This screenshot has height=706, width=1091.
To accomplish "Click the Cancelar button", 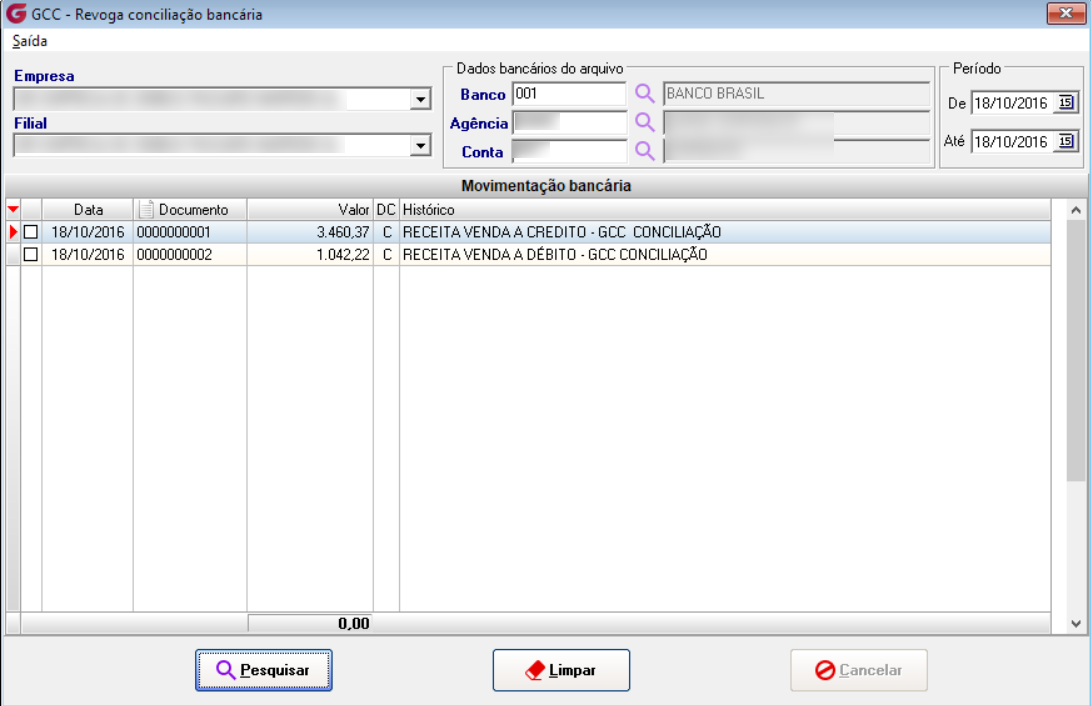I will point(859,670).
